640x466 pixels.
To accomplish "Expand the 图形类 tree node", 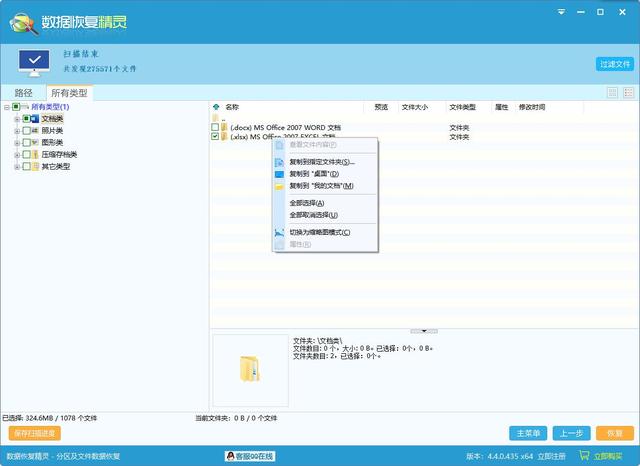I will pyautogui.click(x=17, y=143).
